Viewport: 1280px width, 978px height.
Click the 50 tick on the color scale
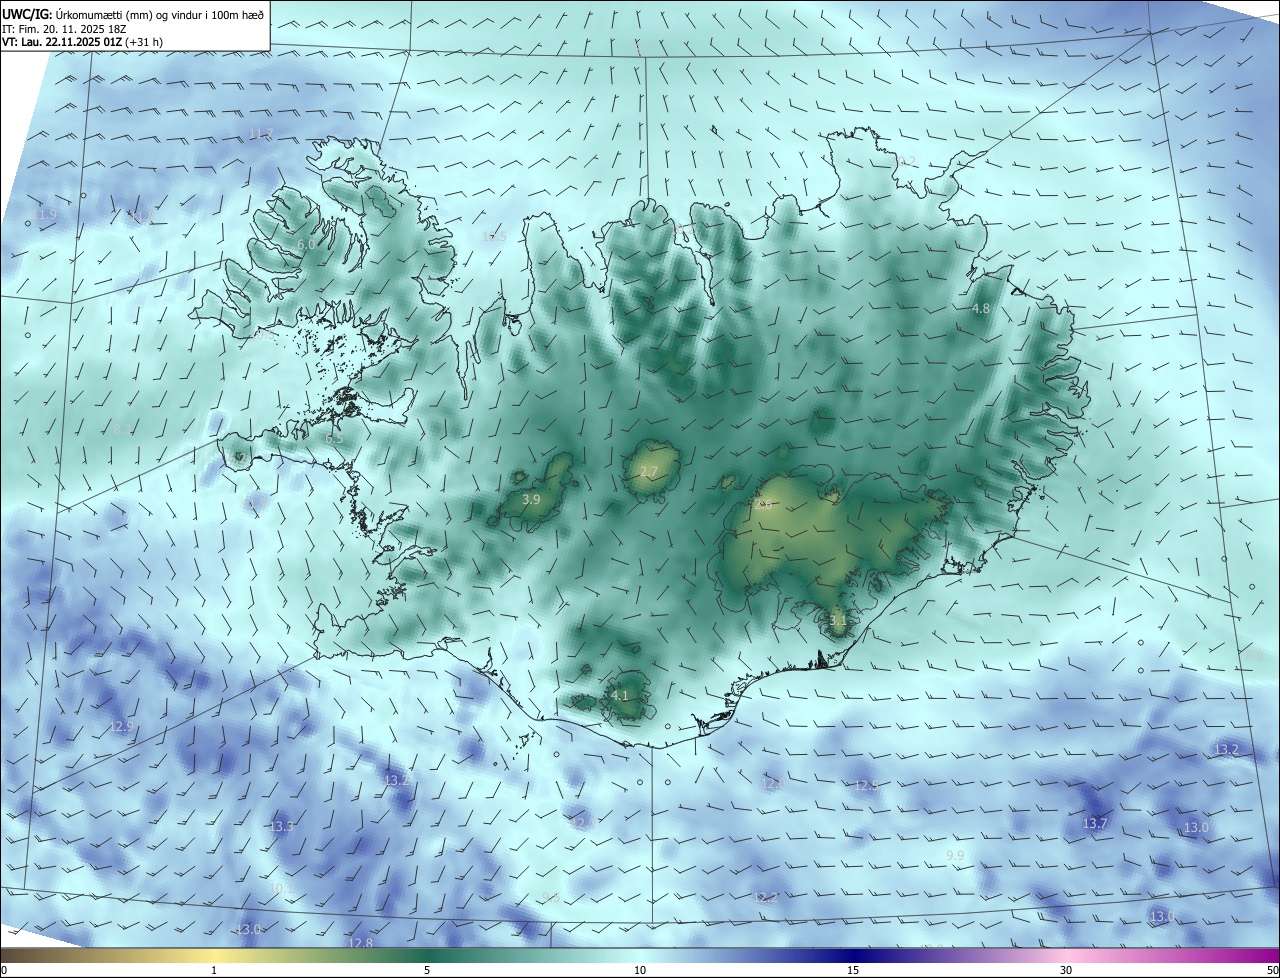tap(1272, 970)
